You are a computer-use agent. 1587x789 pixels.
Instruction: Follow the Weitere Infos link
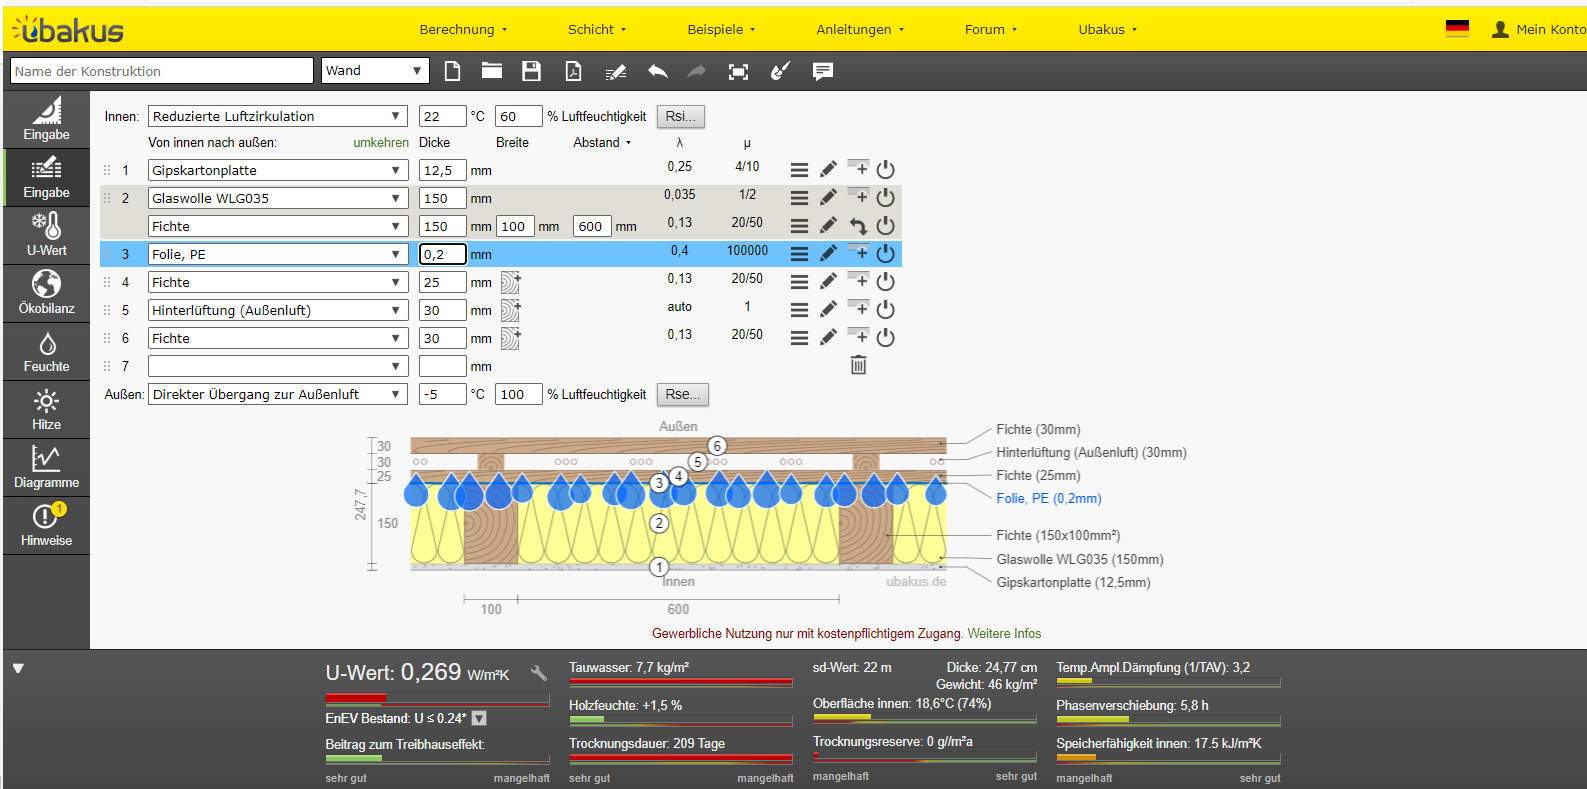click(x=1004, y=633)
